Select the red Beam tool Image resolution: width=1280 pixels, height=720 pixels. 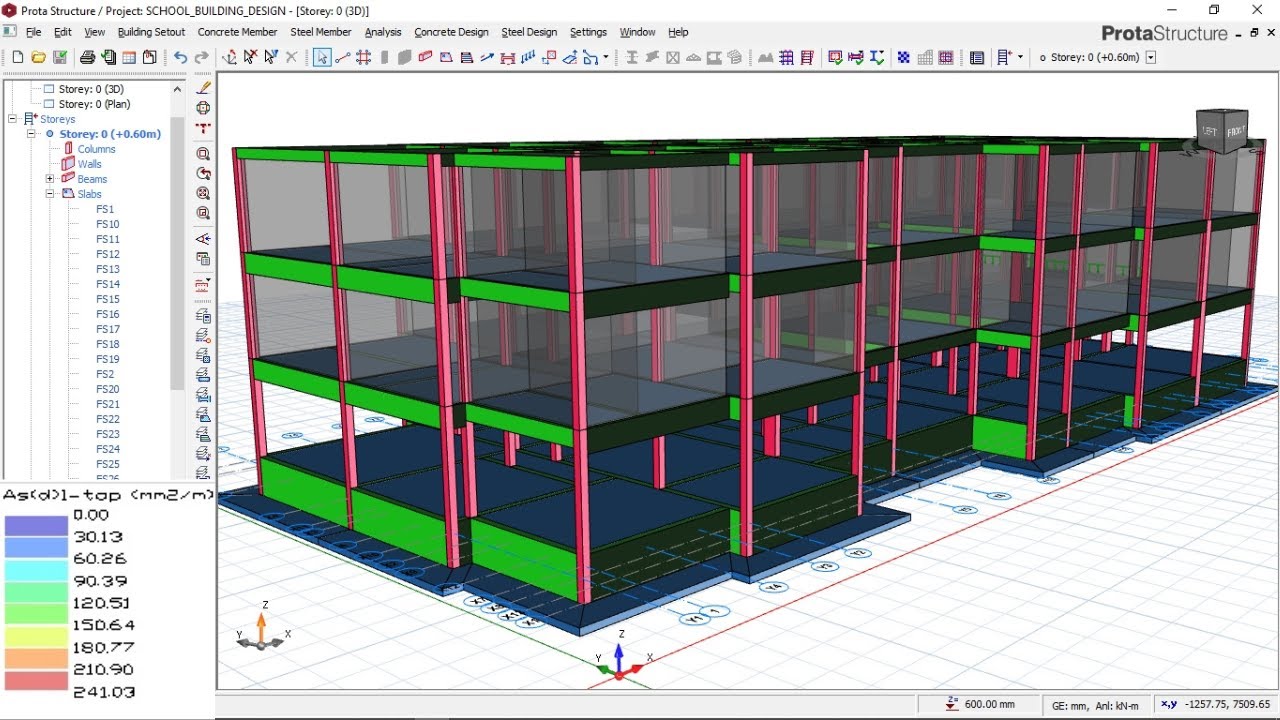[x=426, y=57]
